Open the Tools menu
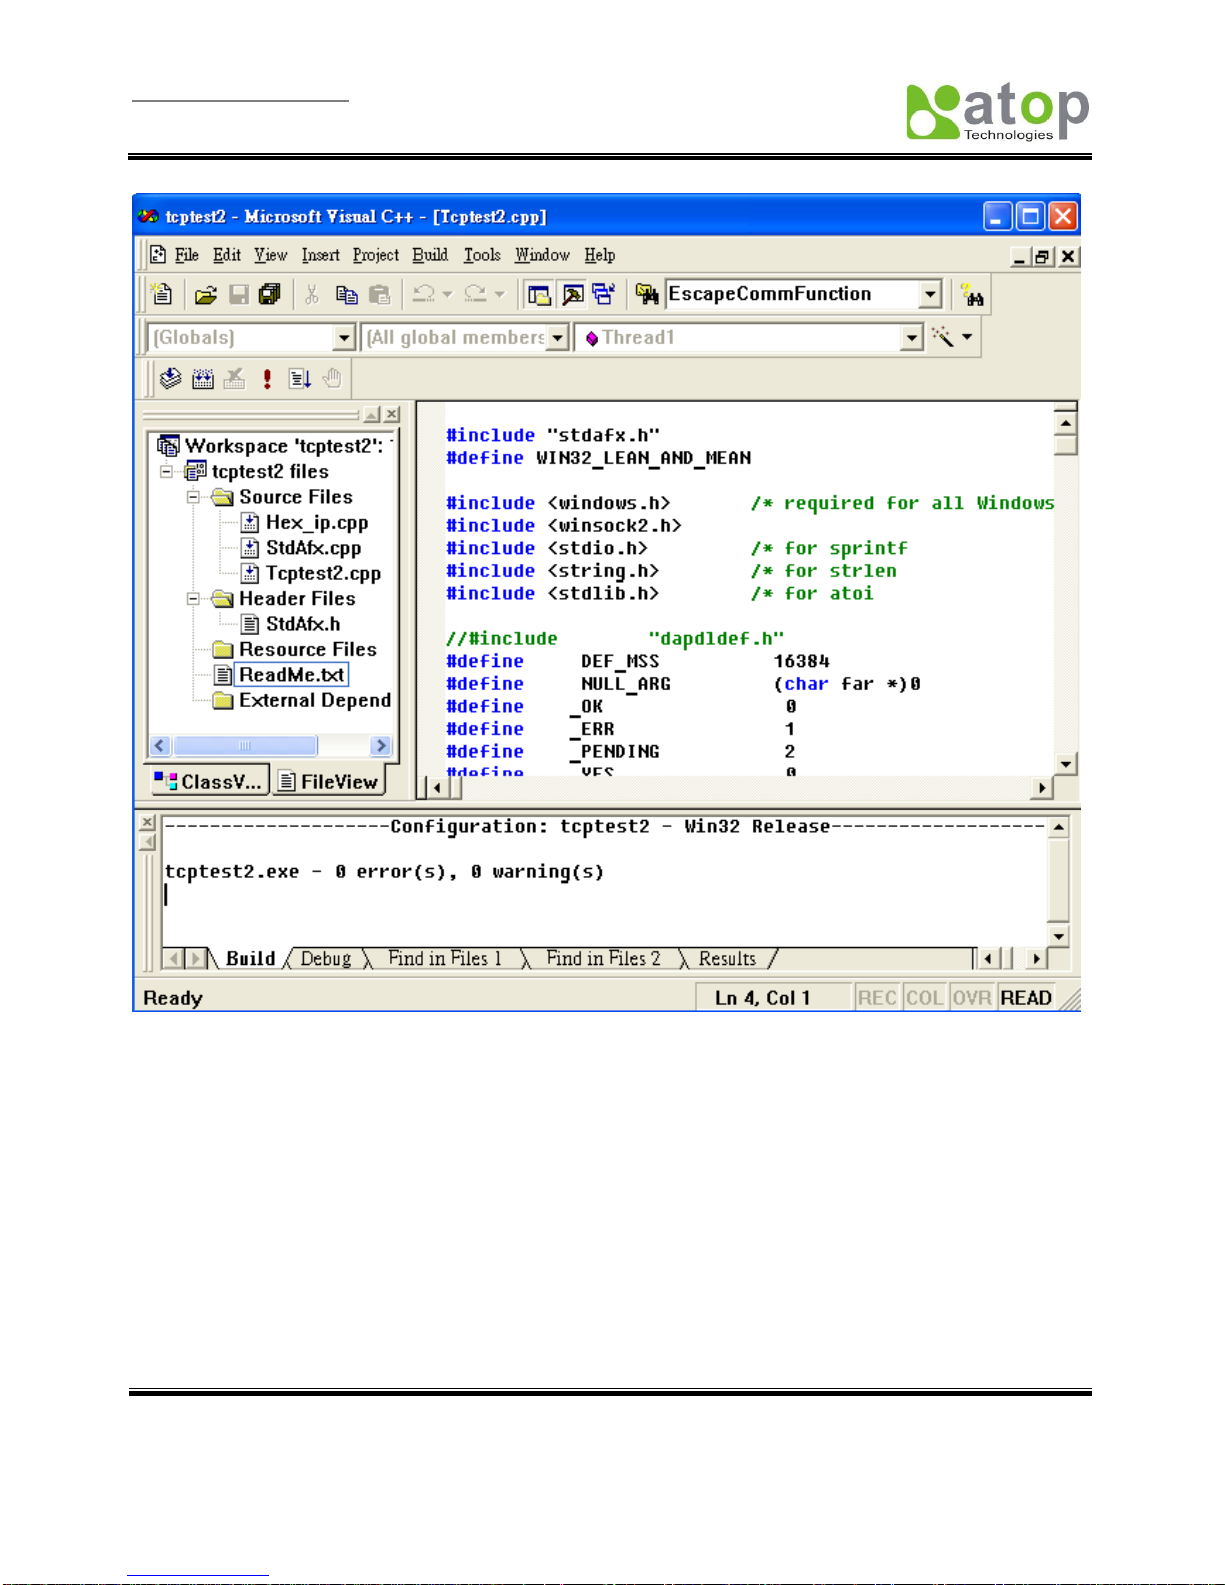 coord(482,256)
